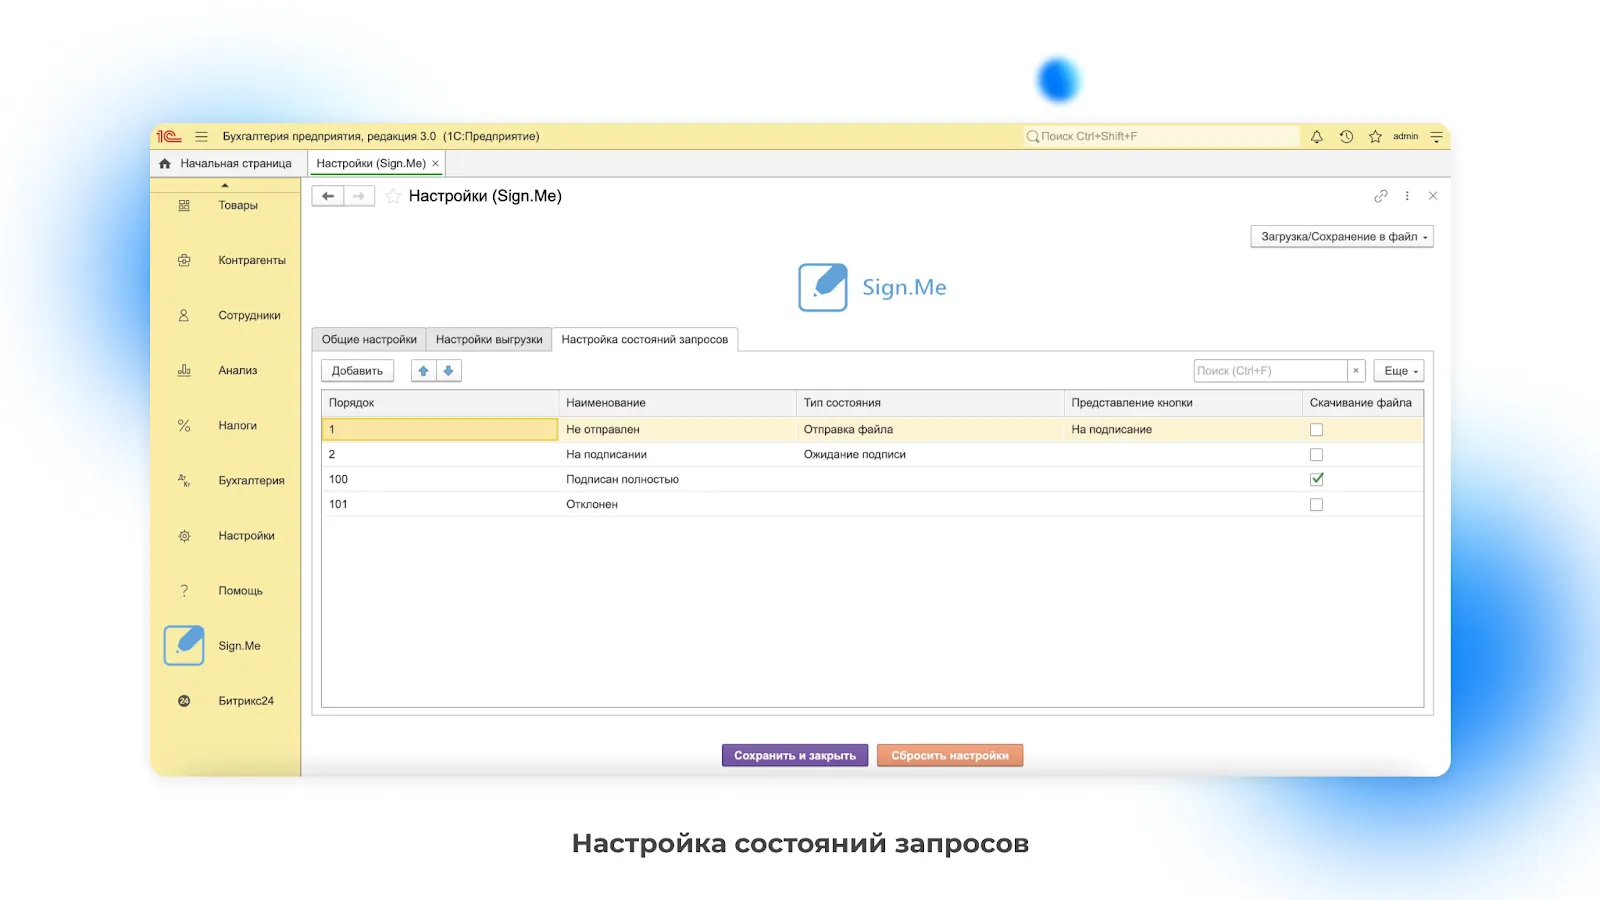Copy link using the chain icon
This screenshot has width=1600, height=900.
1380,196
